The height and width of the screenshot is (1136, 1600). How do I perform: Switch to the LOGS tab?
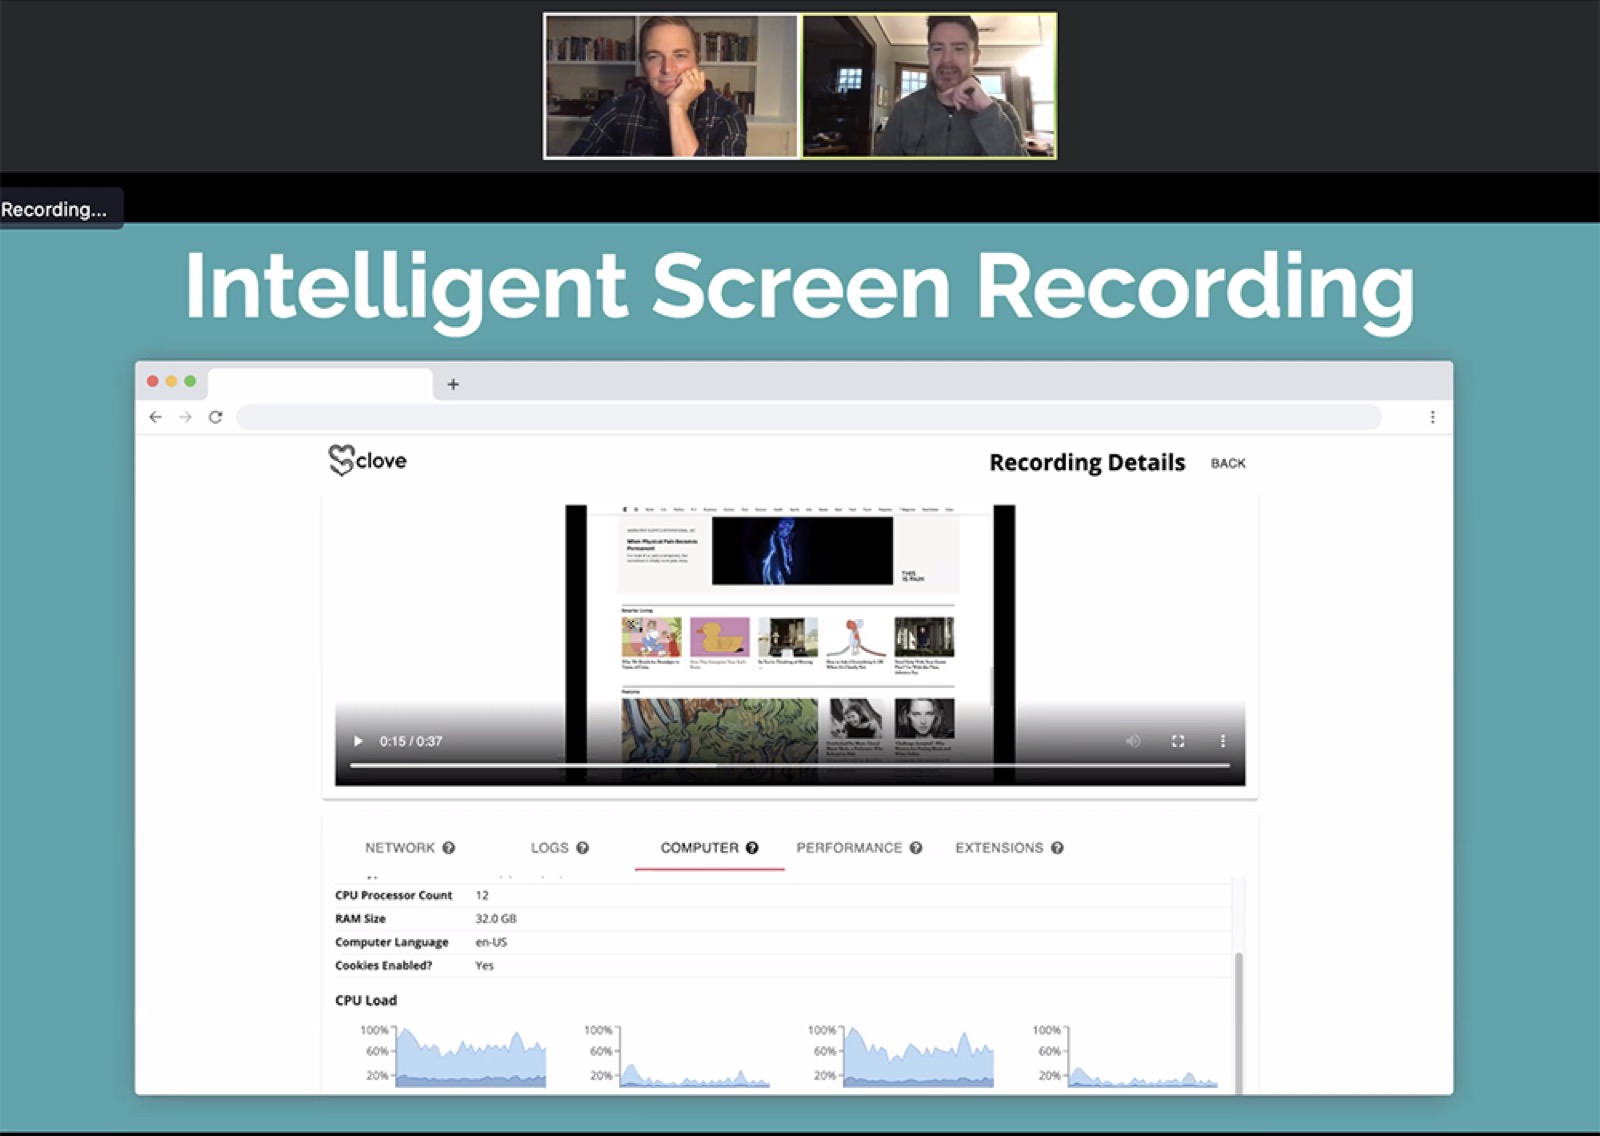point(549,847)
